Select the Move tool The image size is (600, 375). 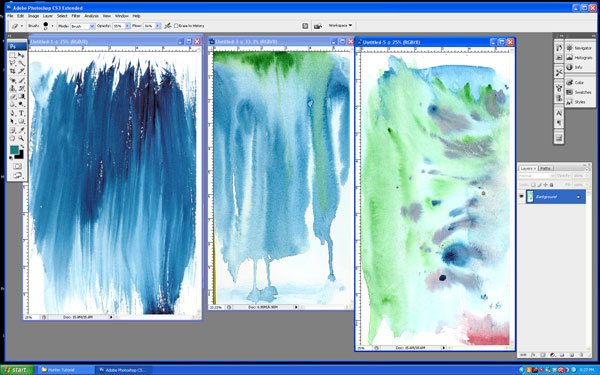point(21,55)
